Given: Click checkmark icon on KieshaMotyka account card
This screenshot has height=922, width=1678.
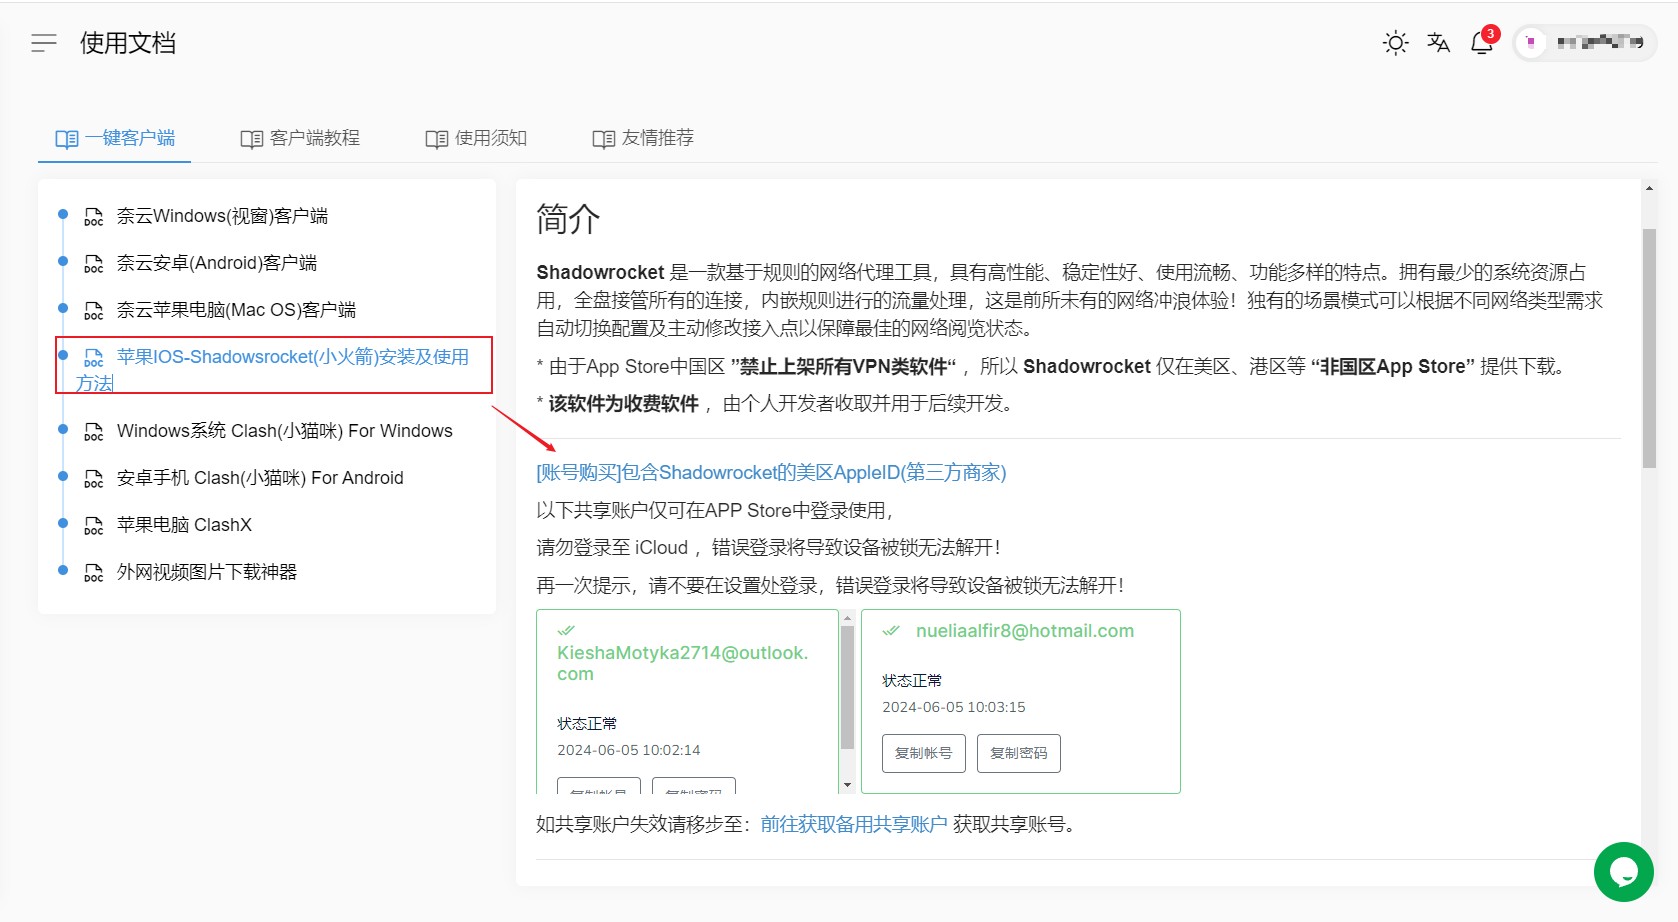Looking at the screenshot, I should [566, 630].
